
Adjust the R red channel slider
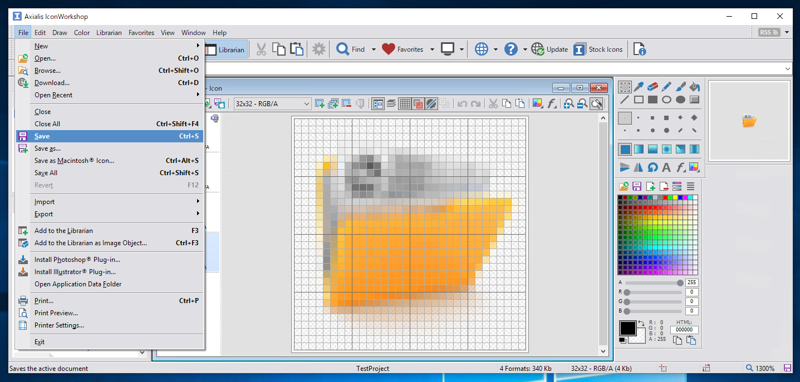(653, 292)
